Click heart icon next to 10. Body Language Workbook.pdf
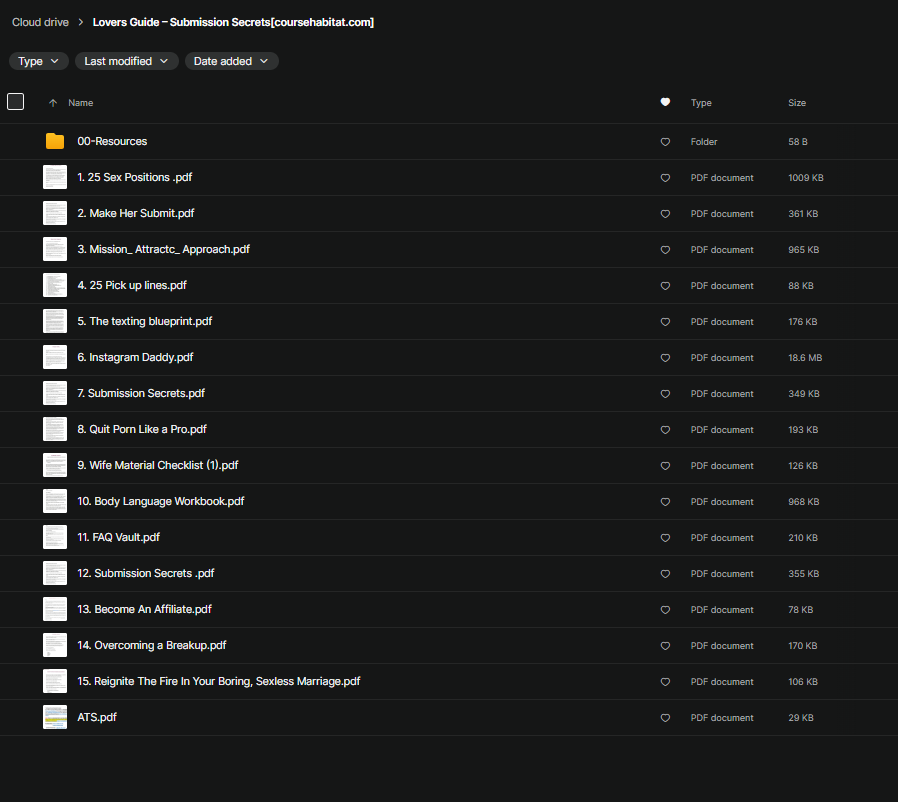 (x=665, y=502)
